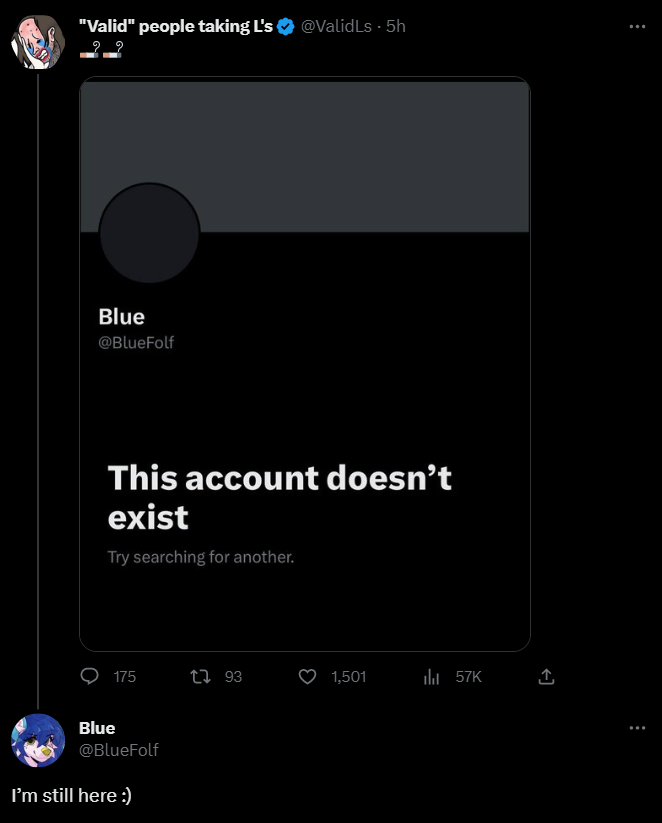Viewport: 662px width, 823px height.
Task: Expand the more options menu on Blue's reply
Action: coord(637,727)
